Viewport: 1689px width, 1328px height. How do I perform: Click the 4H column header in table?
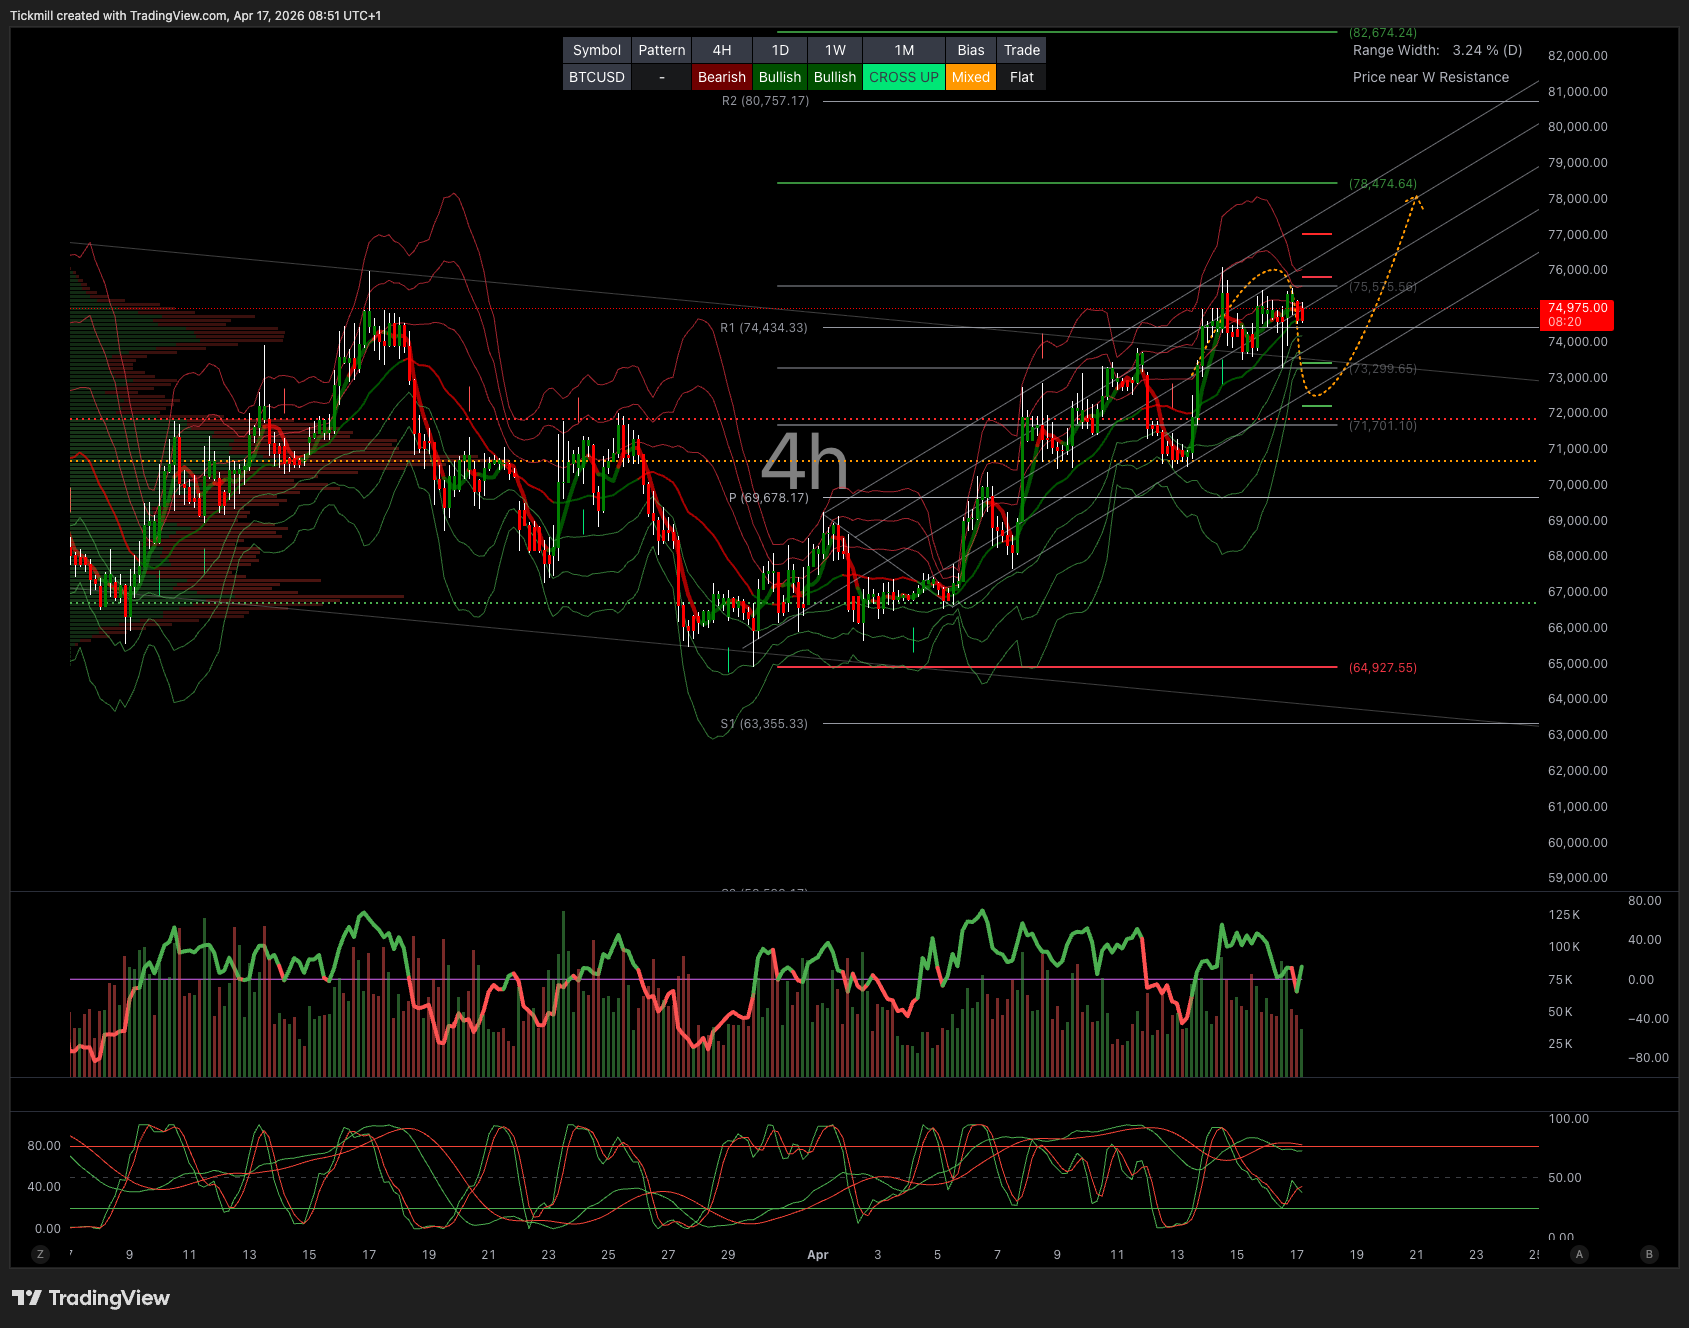coord(721,50)
